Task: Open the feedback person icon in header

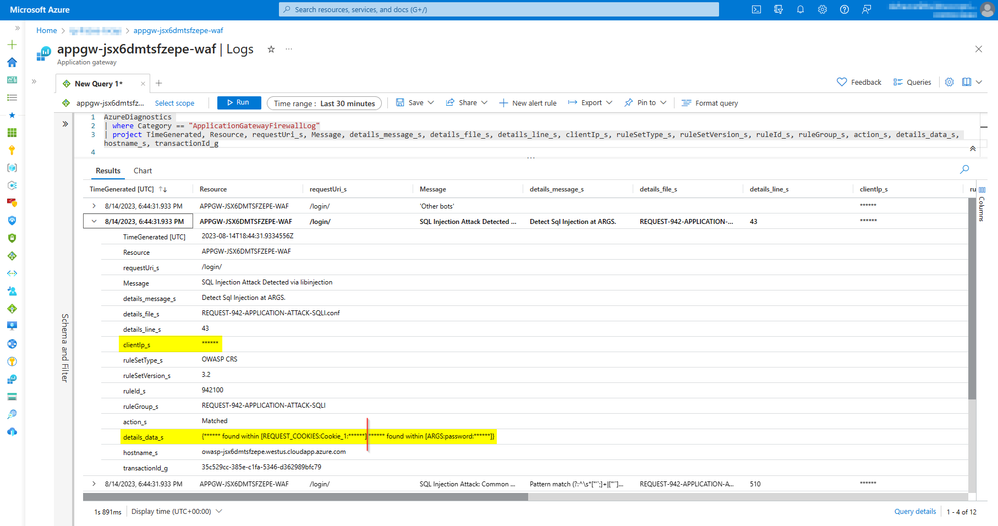Action: (x=866, y=10)
